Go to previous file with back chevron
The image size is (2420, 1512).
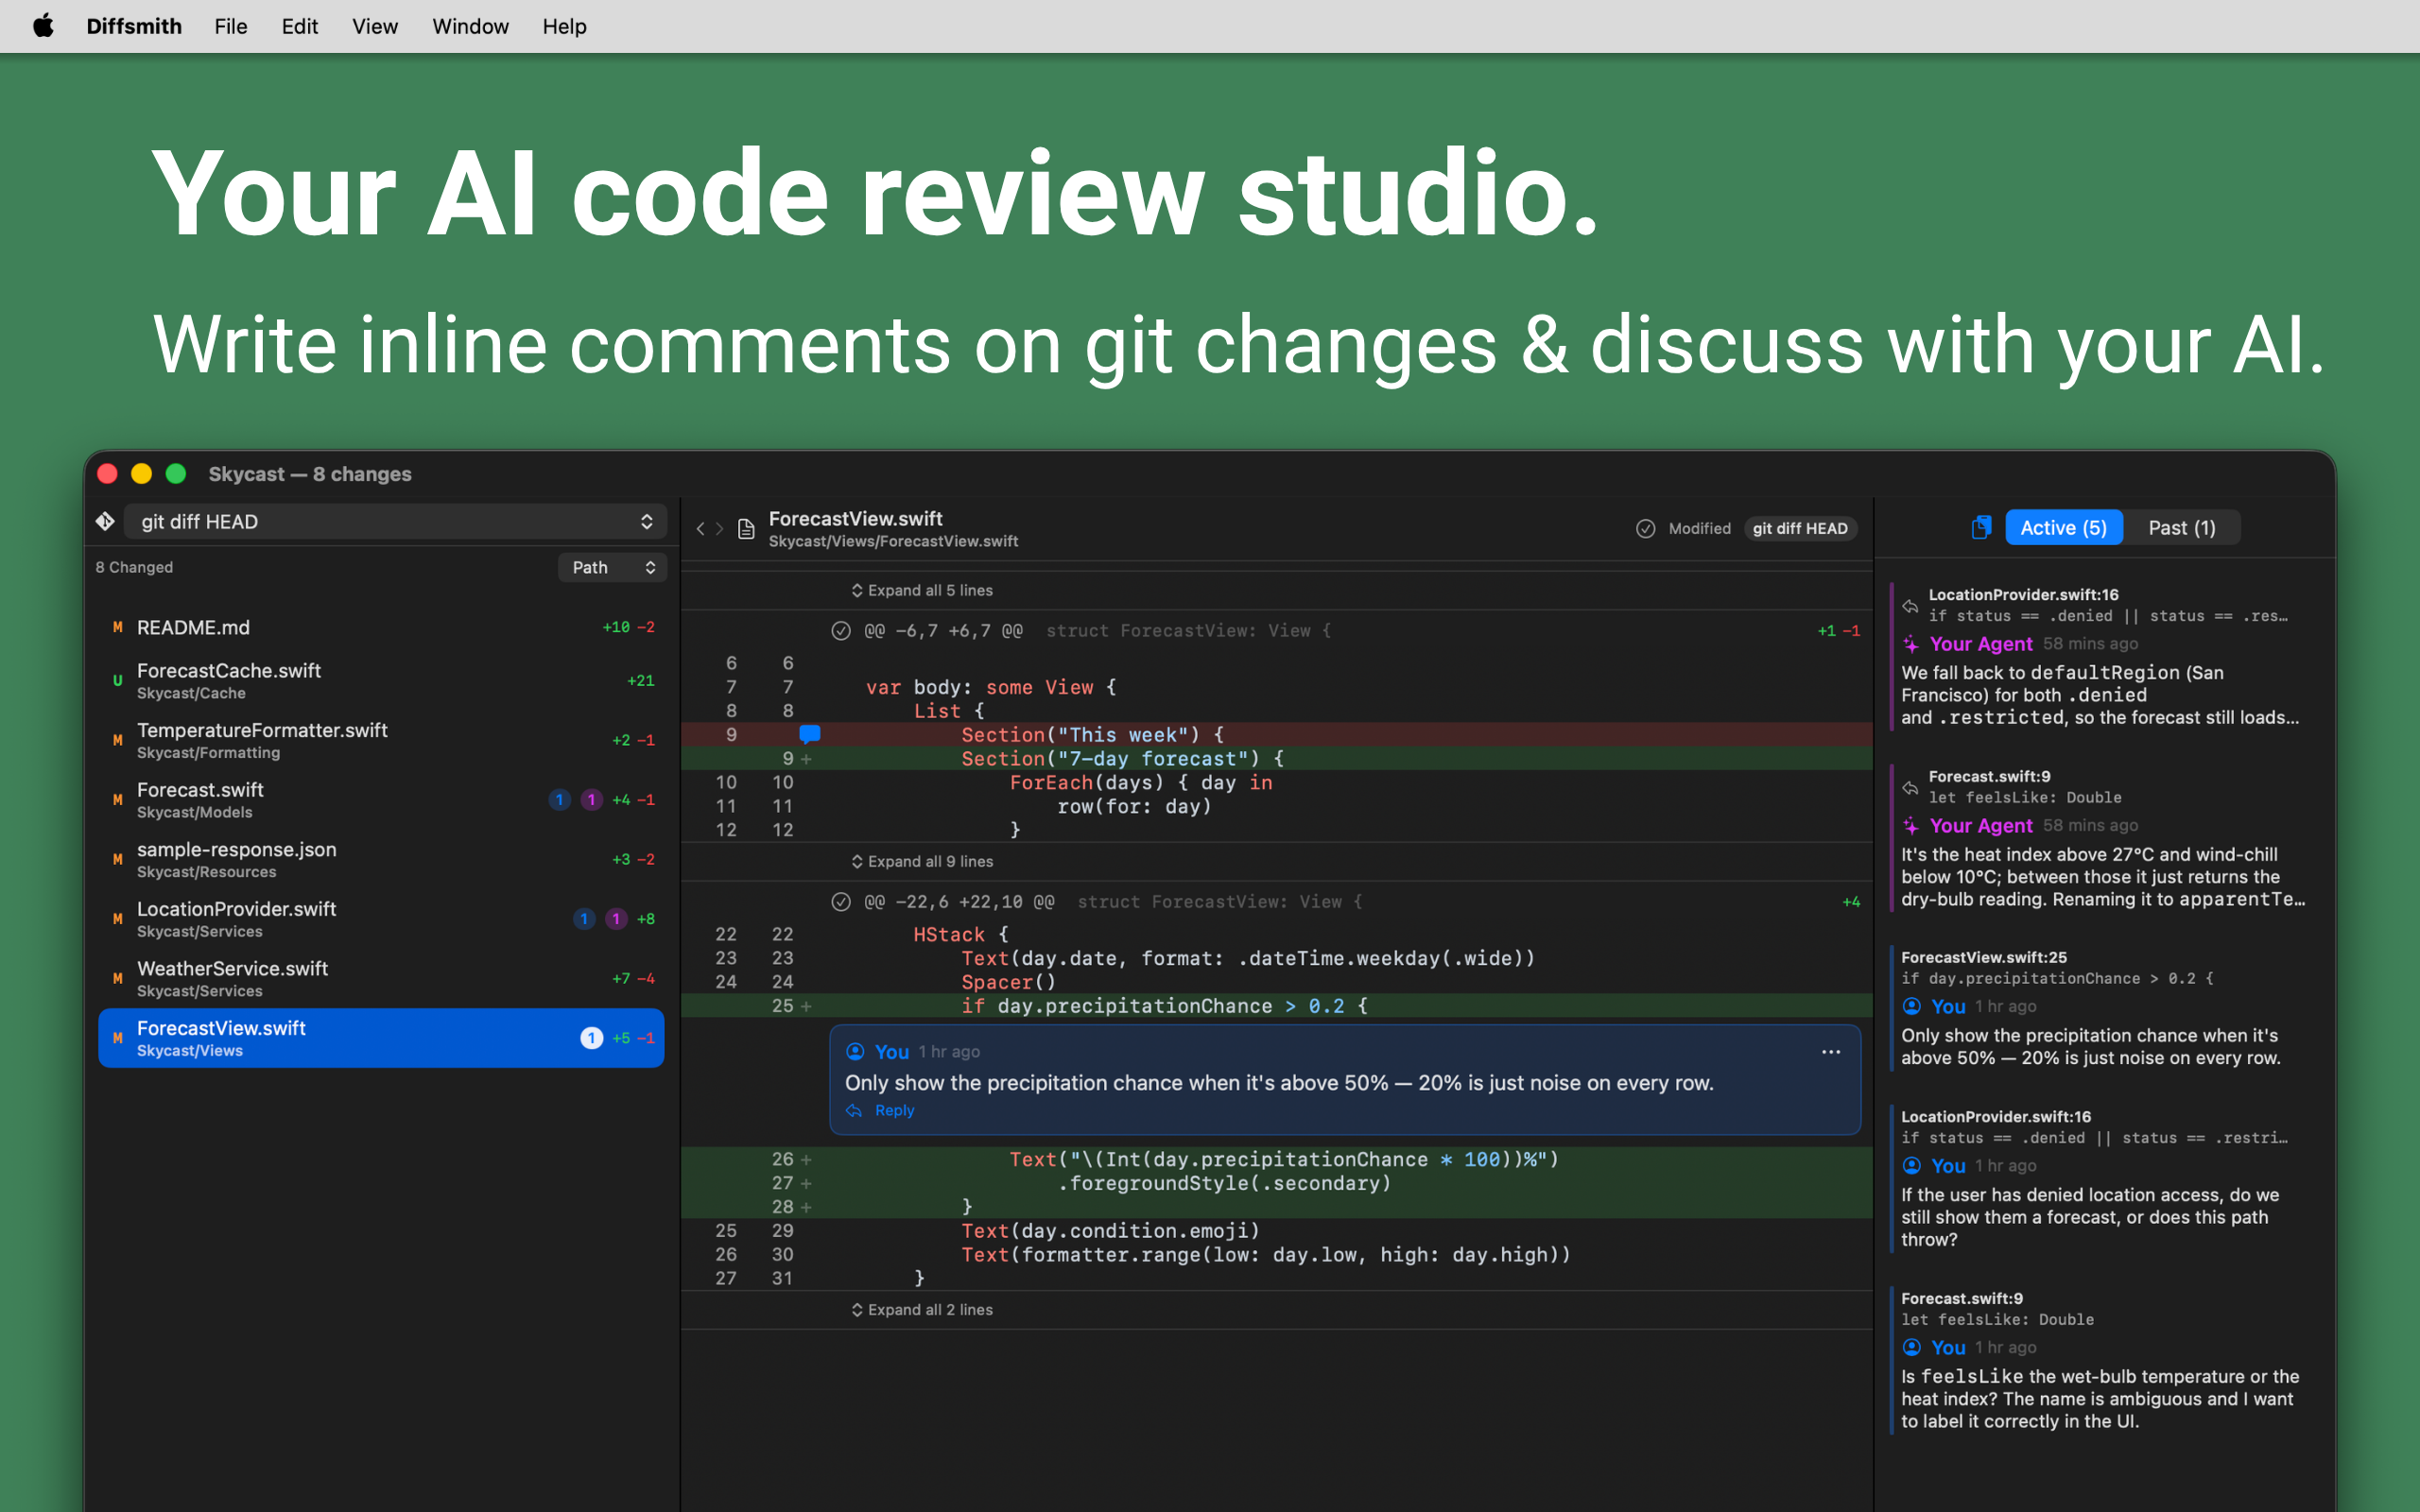(x=700, y=528)
